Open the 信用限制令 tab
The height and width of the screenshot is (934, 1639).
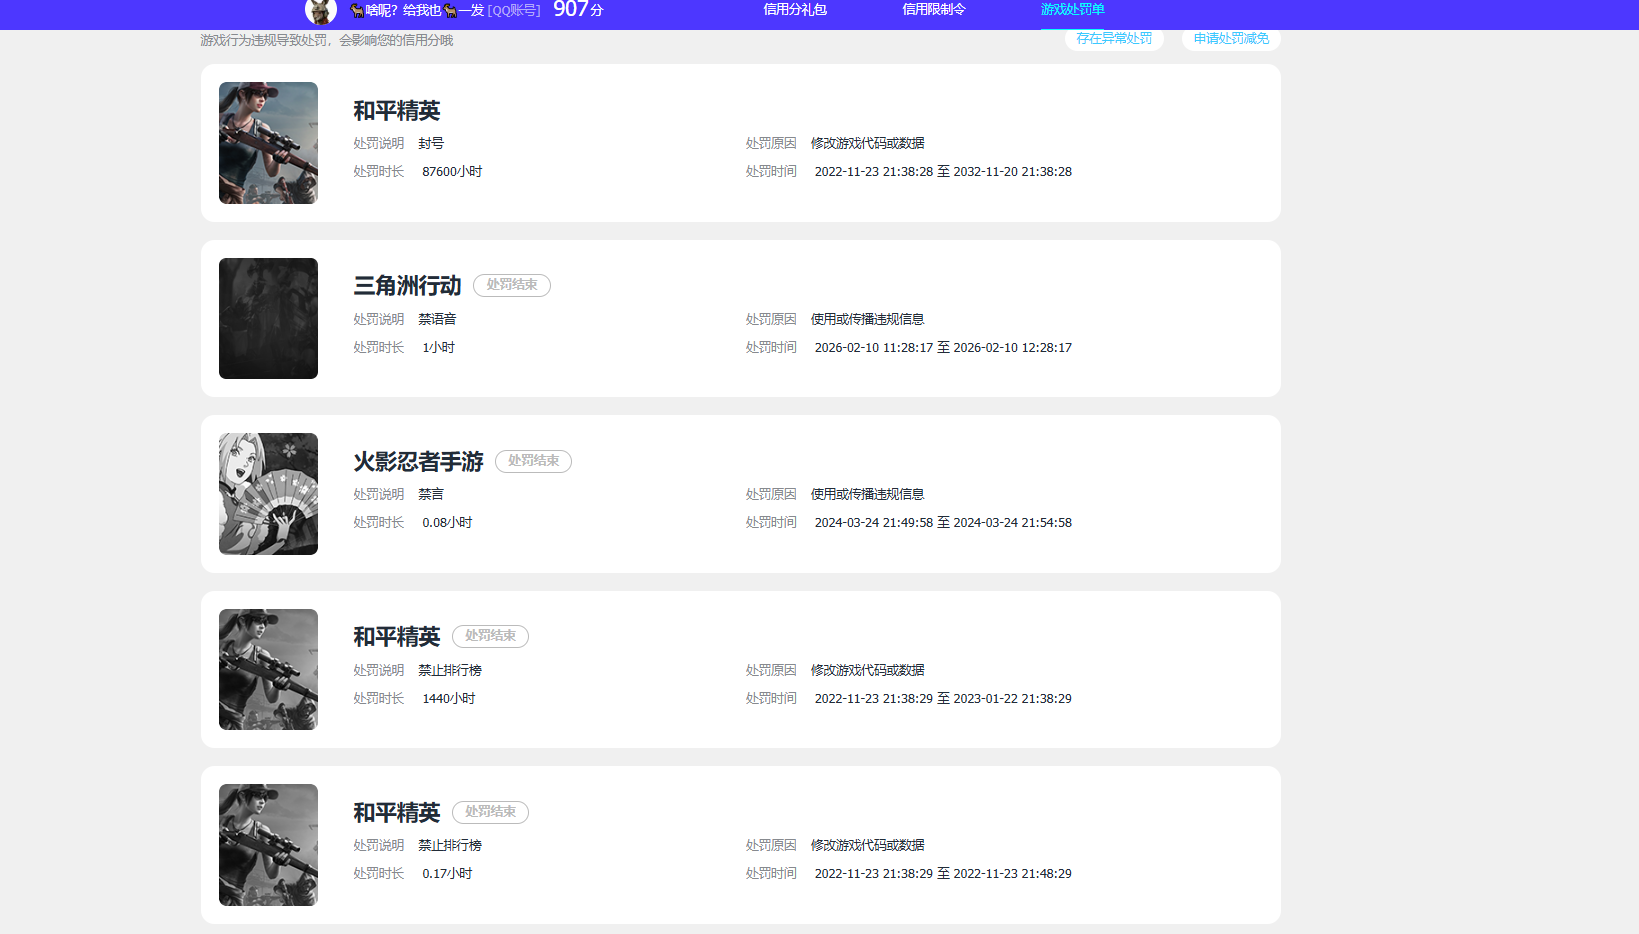934,10
